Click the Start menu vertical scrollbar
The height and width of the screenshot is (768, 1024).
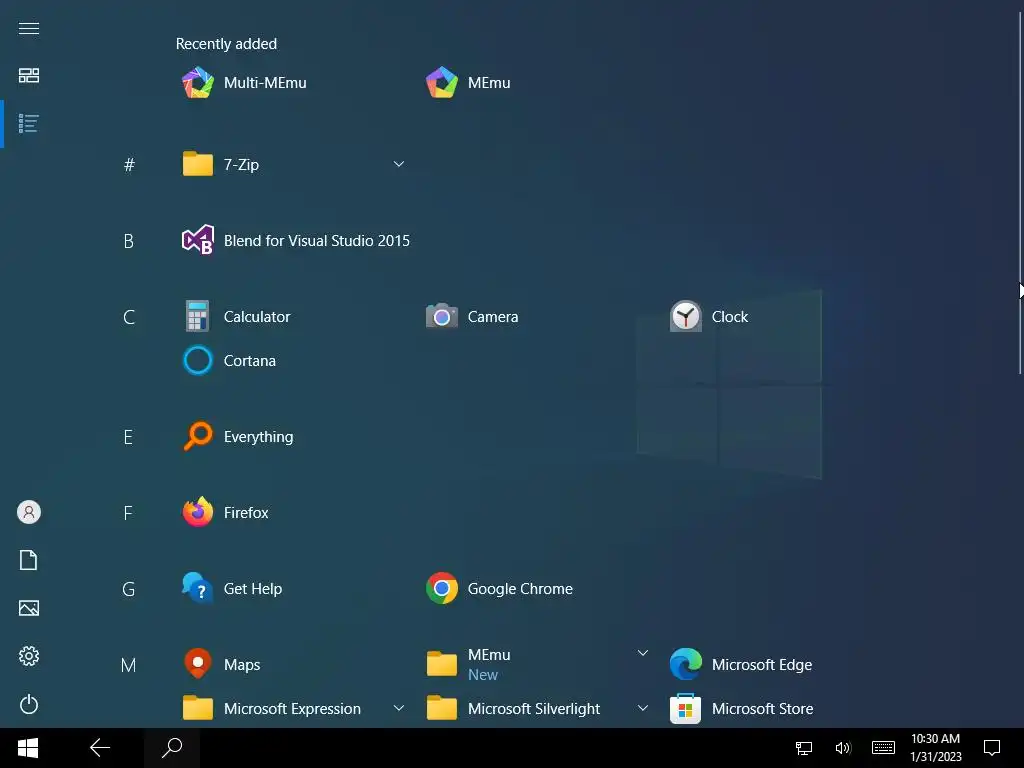point(1020,194)
